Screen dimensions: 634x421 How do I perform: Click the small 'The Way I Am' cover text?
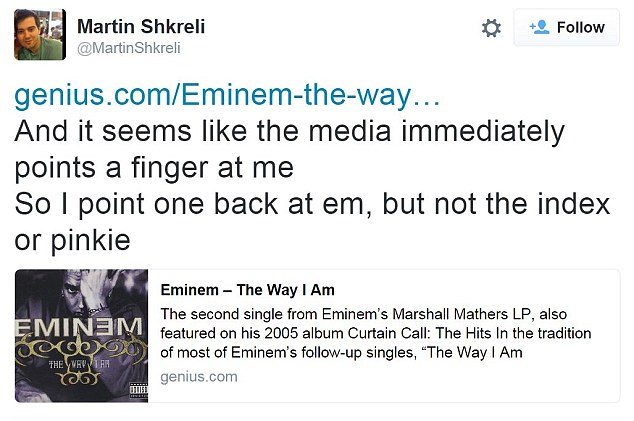(x=82, y=367)
